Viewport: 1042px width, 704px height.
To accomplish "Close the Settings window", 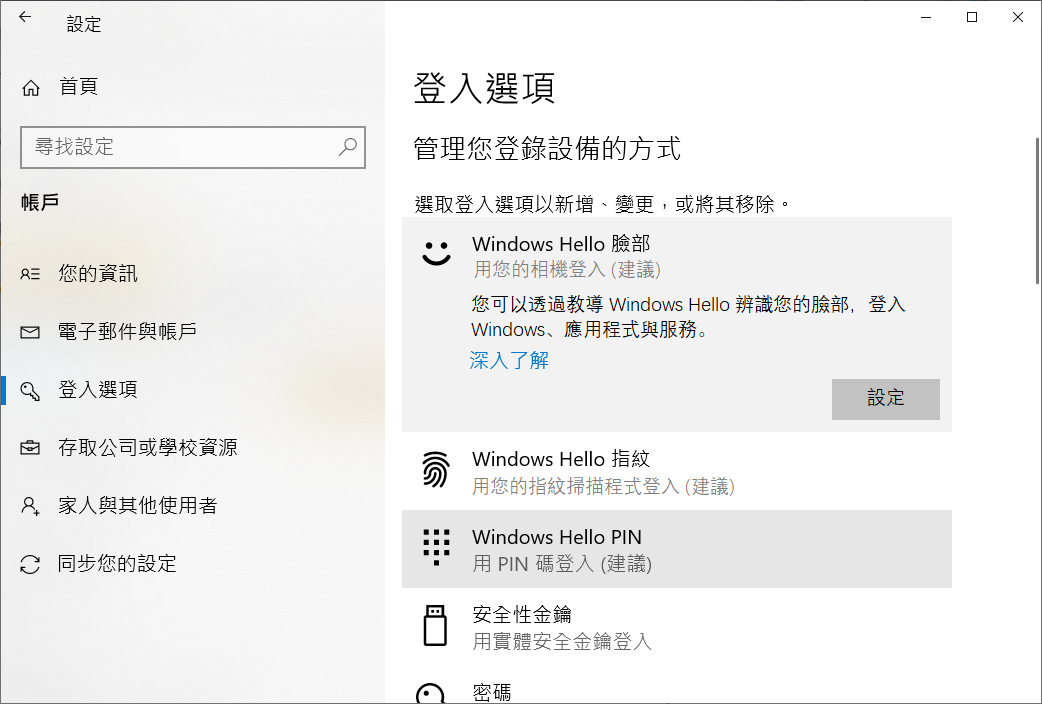I will [1017, 17].
